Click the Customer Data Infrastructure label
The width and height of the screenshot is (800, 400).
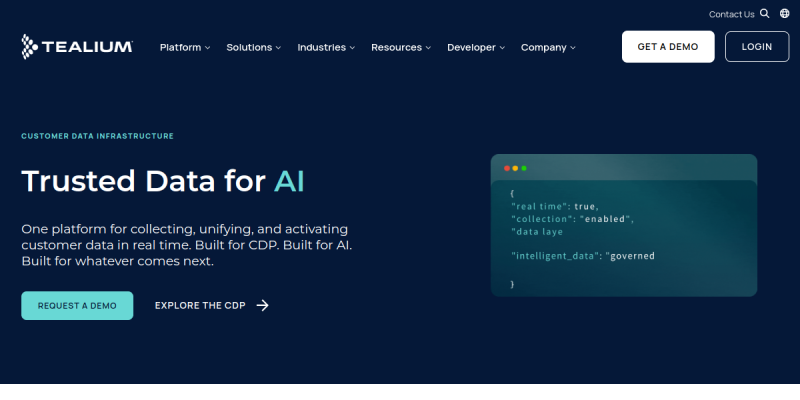[97, 136]
